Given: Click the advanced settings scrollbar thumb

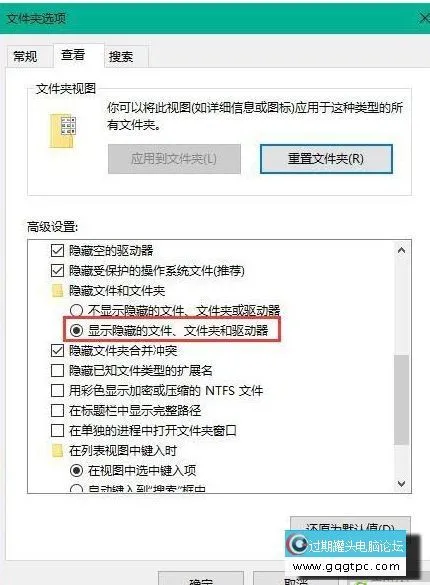Looking at the screenshot, I should 401,399.
